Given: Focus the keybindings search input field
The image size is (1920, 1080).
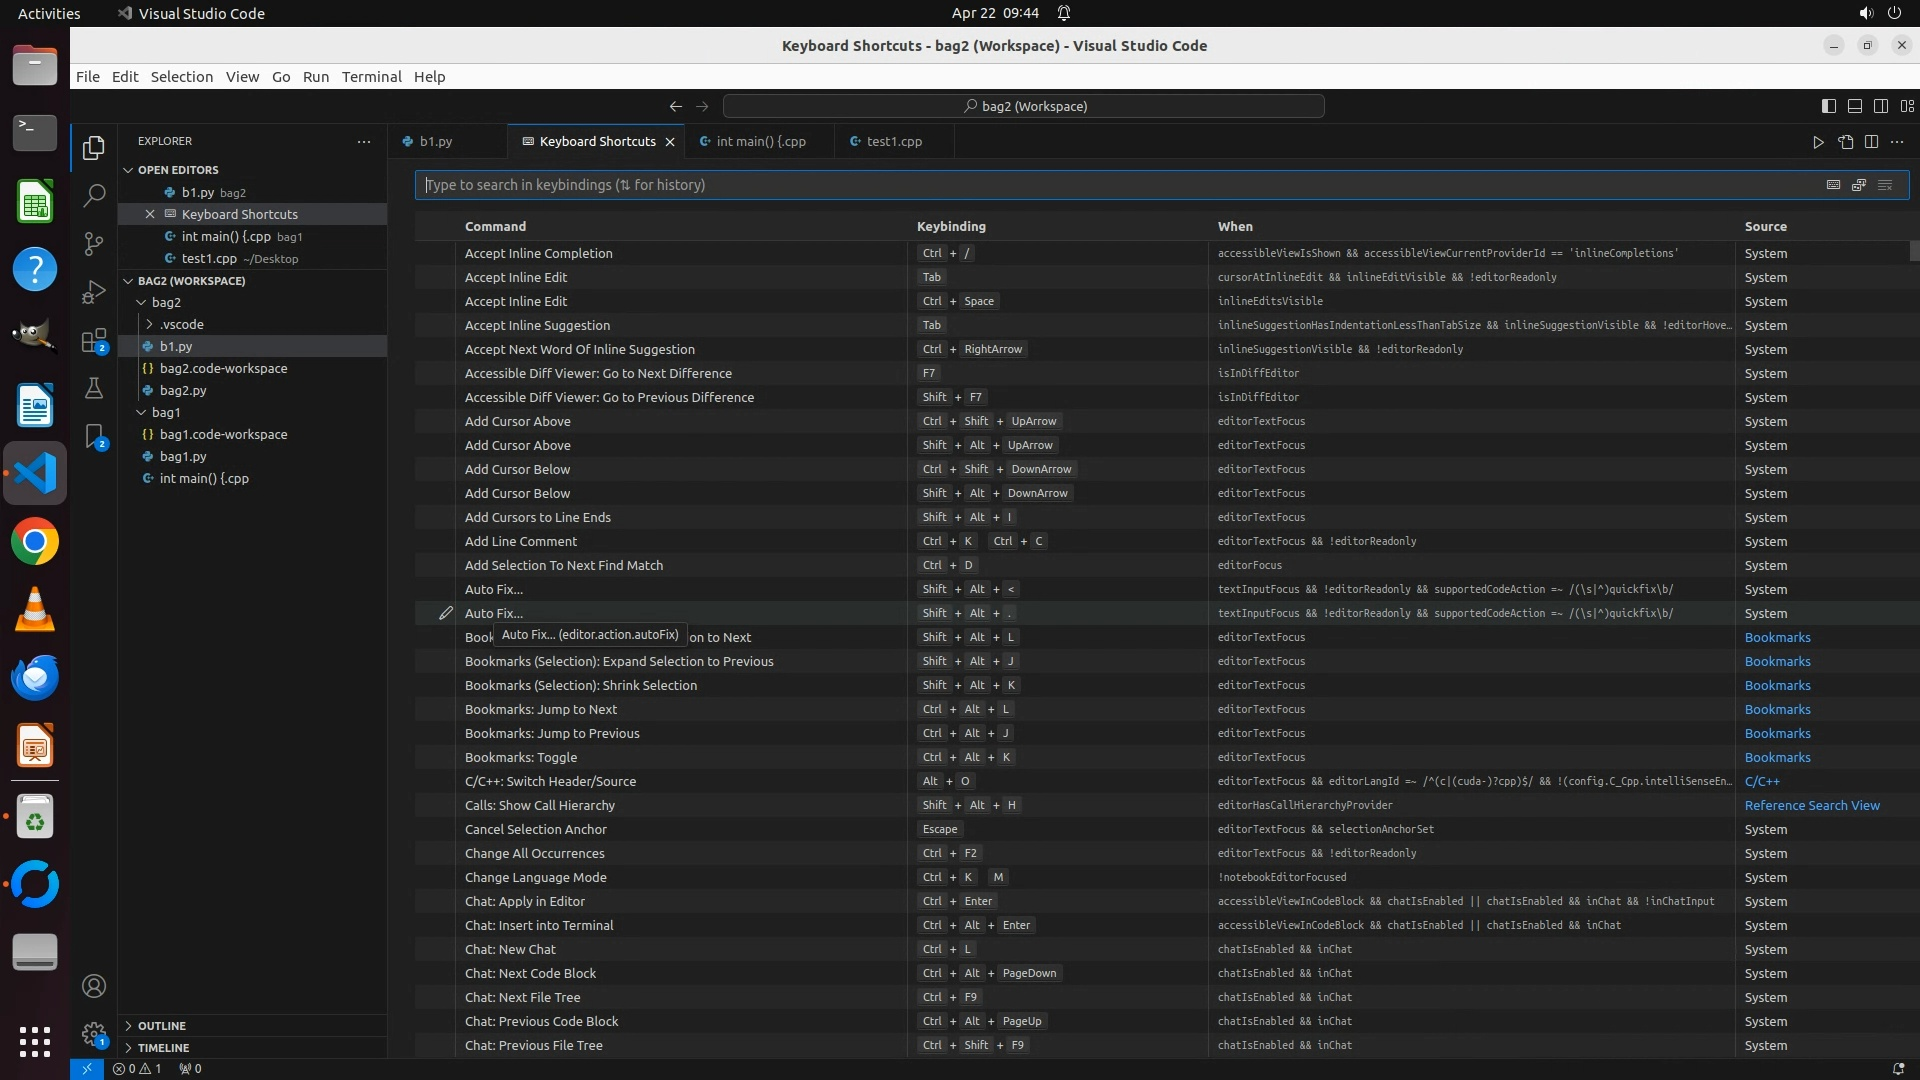Looking at the screenshot, I should point(1100,185).
